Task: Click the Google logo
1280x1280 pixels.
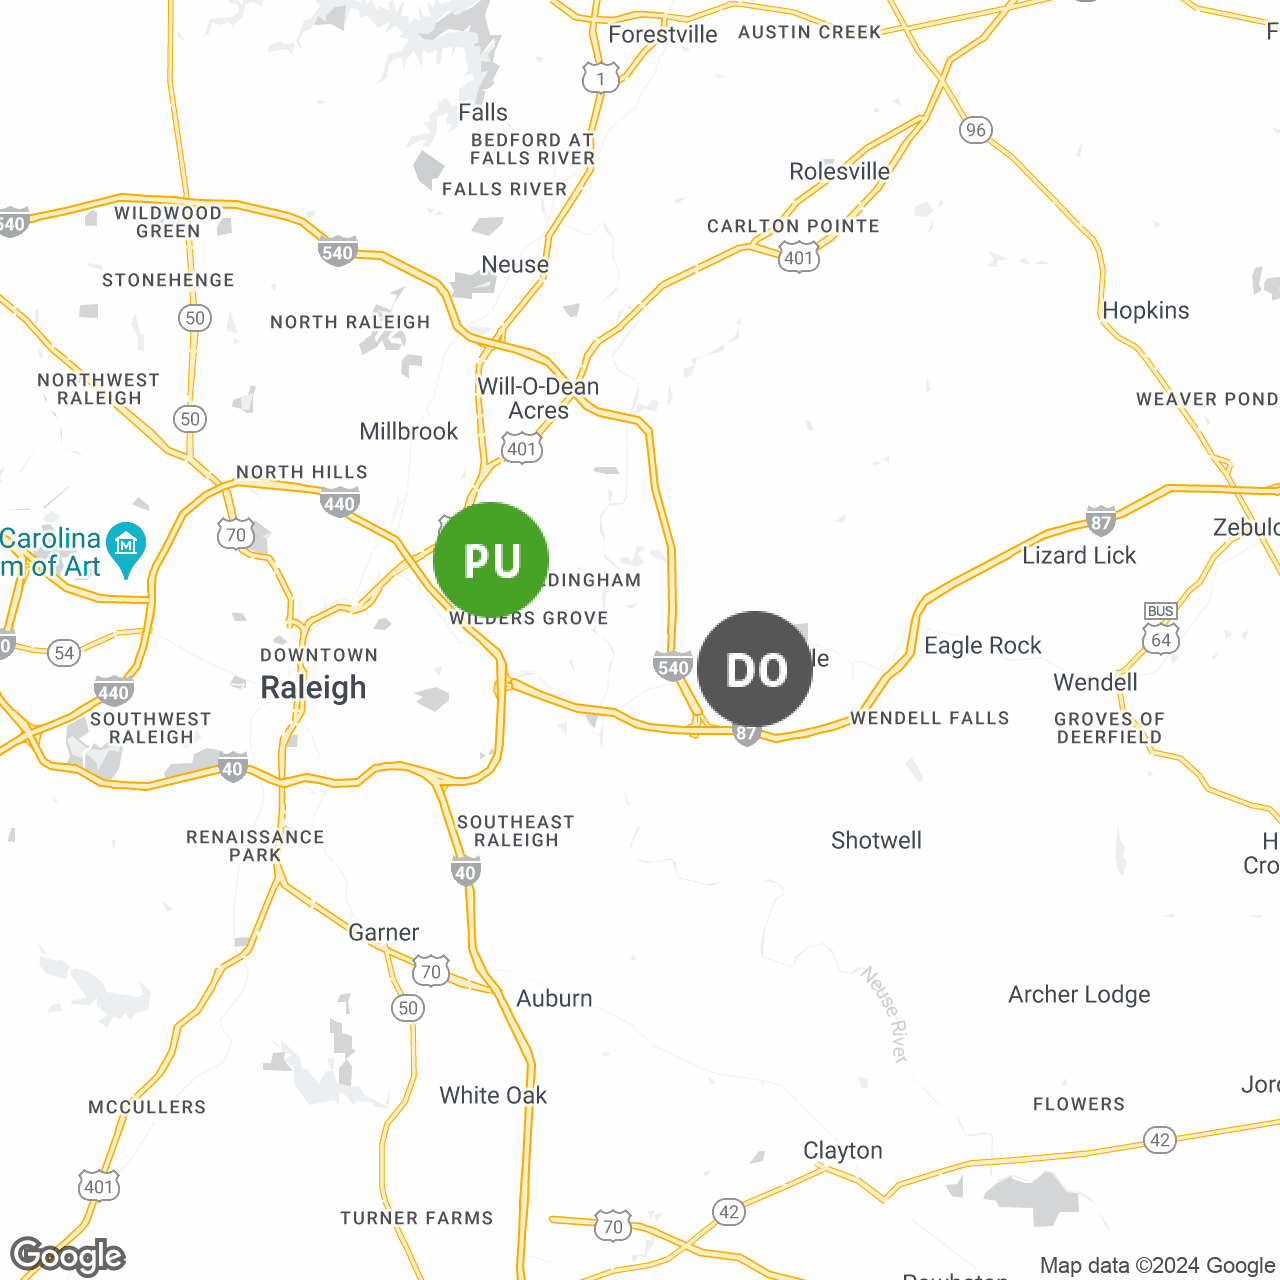Action: pyautogui.click(x=68, y=1256)
